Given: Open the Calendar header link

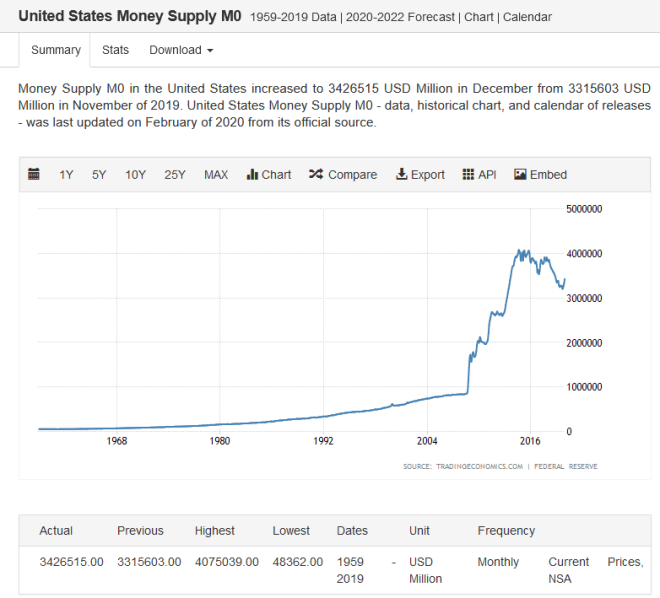Looking at the screenshot, I should [527, 17].
